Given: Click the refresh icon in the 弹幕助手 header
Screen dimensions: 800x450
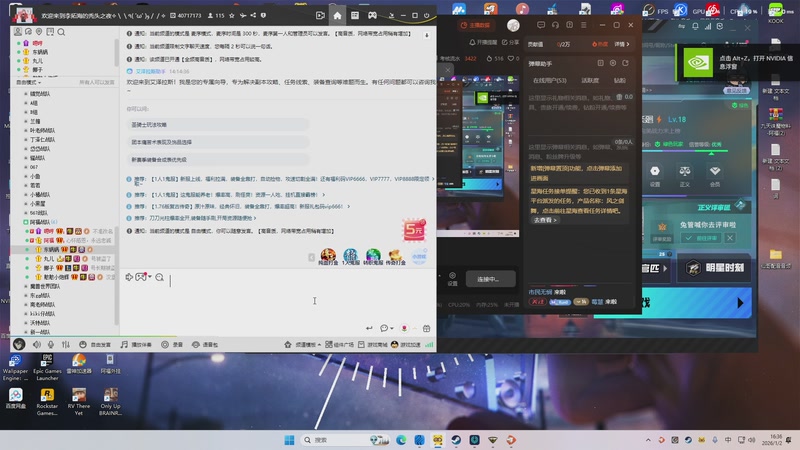Looking at the screenshot, I should pyautogui.click(x=626, y=63).
